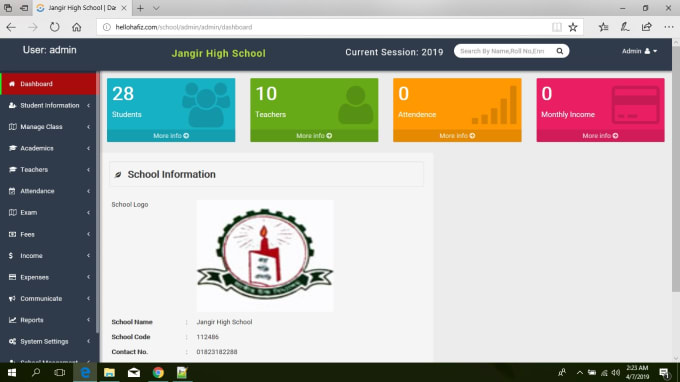This screenshot has height=382, width=680.
Task: Open the Windows Start menu
Action: point(12,372)
